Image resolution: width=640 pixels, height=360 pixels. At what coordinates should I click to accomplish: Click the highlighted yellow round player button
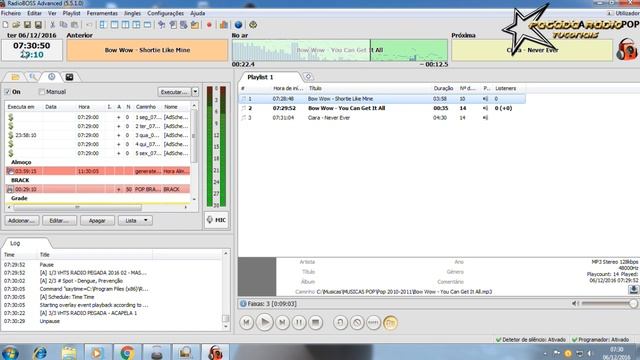pos(390,322)
